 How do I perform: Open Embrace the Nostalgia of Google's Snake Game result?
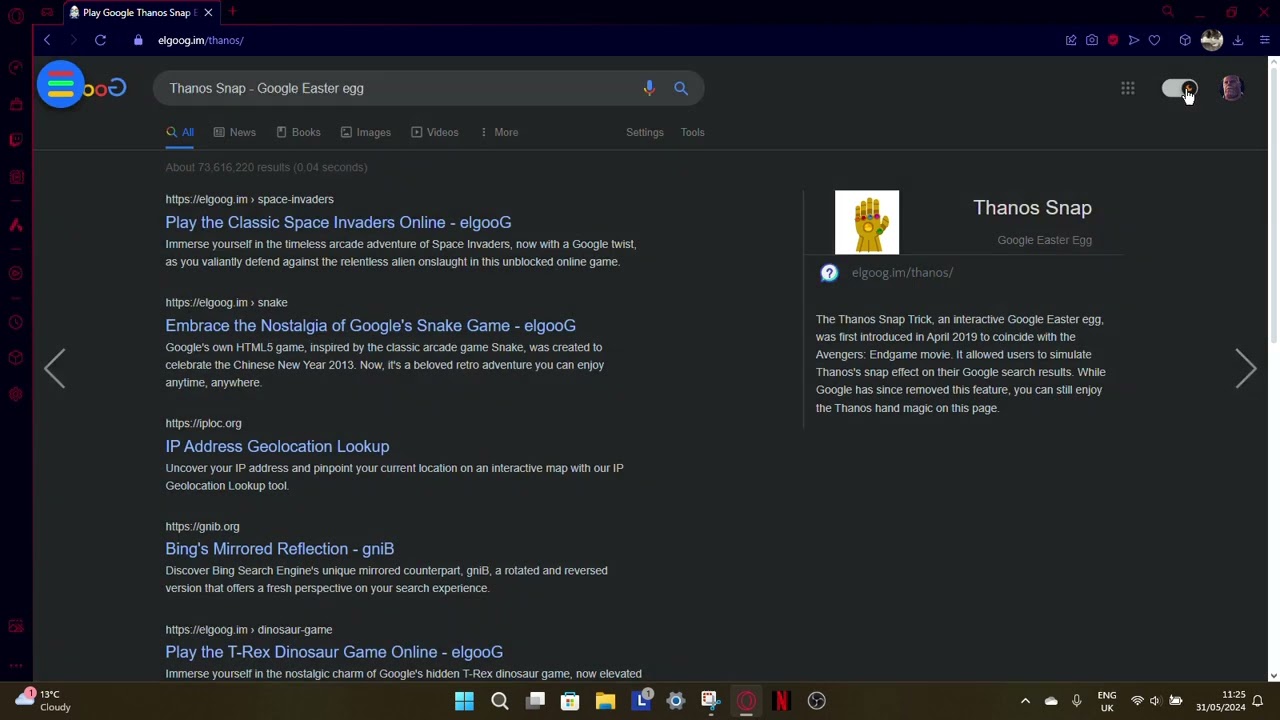[x=370, y=325]
